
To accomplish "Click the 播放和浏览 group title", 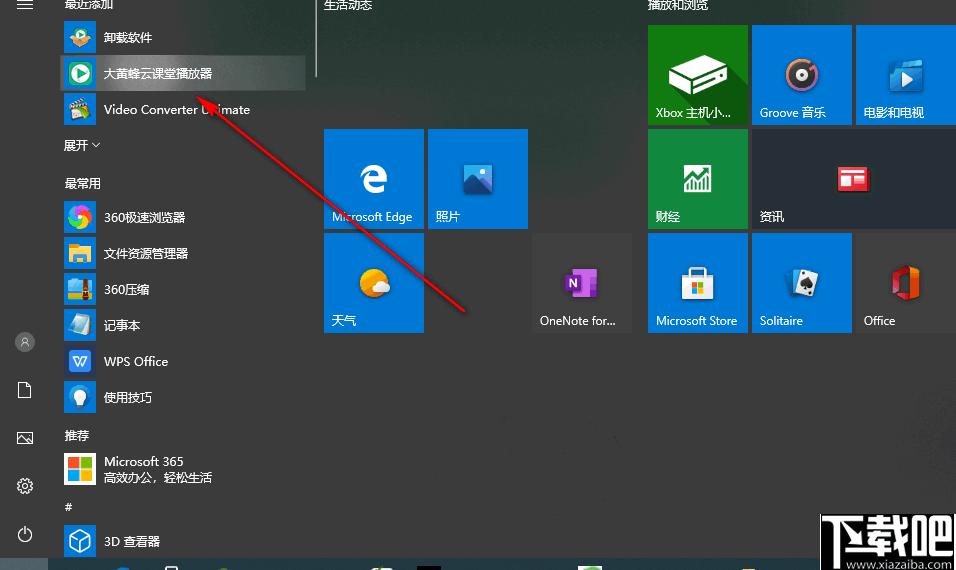I will coord(678,5).
